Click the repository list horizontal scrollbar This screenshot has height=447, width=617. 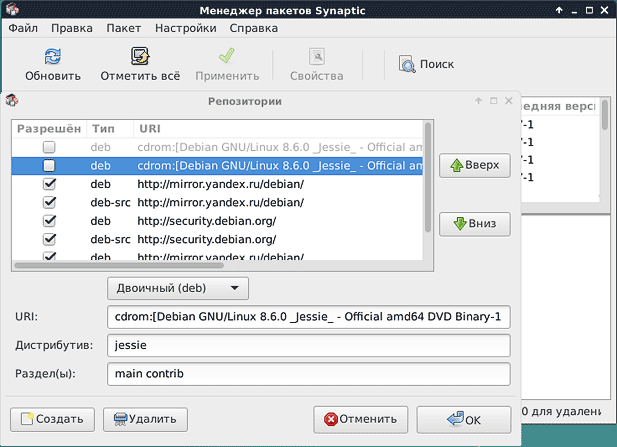[119, 265]
